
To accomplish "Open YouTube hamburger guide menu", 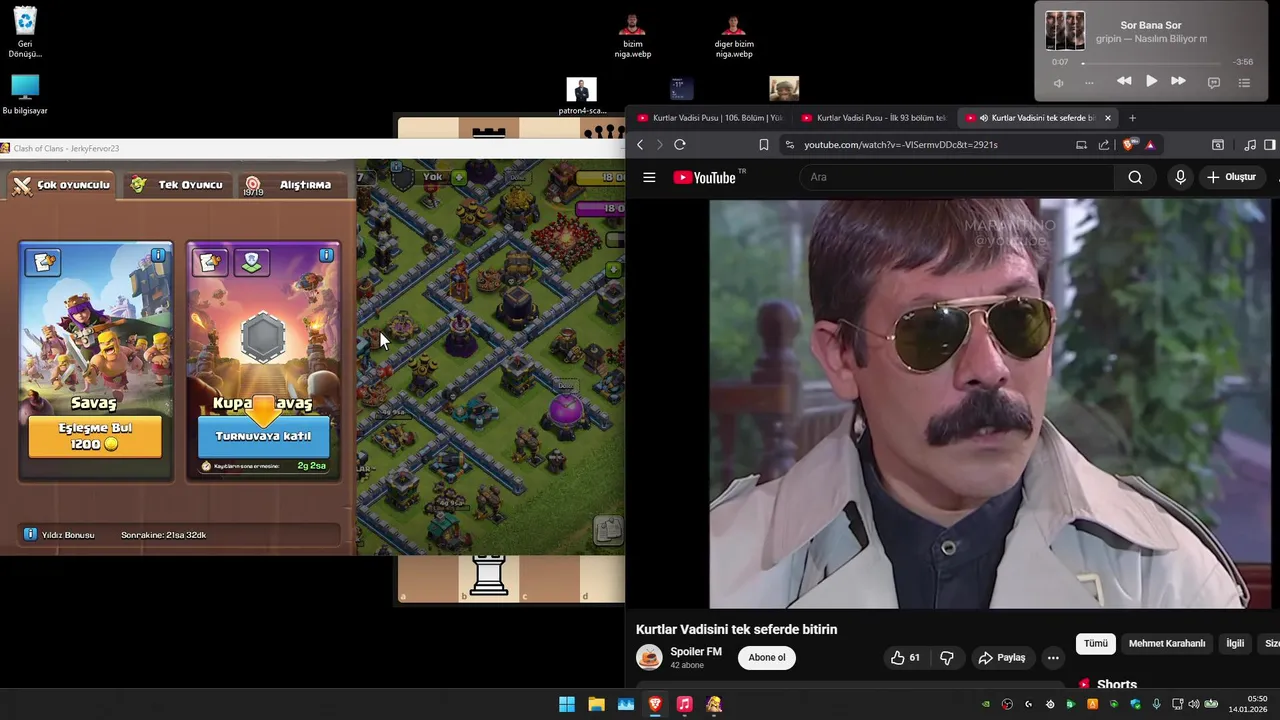I will (x=649, y=177).
